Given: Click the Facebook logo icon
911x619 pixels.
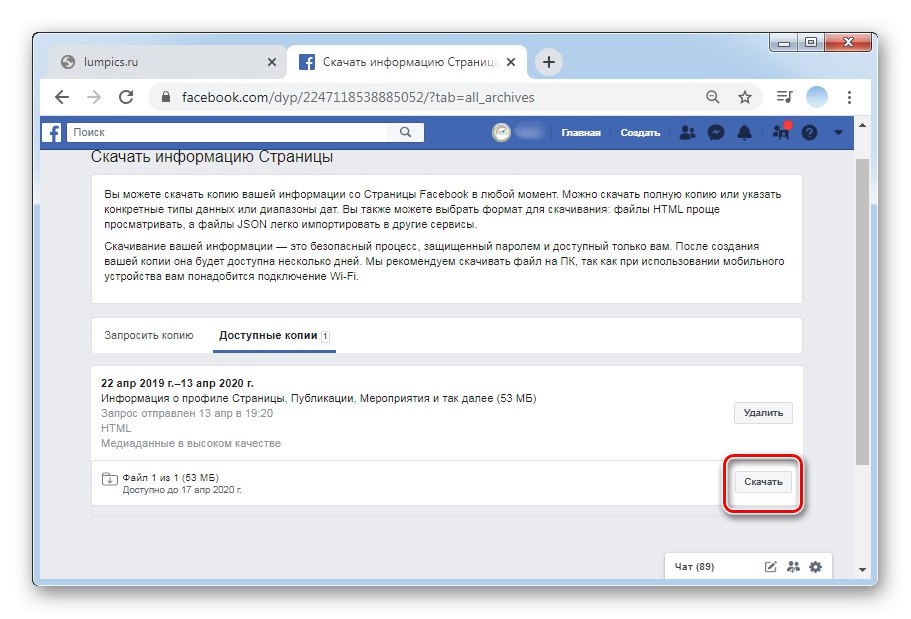Looking at the screenshot, I should pyautogui.click(x=52, y=133).
